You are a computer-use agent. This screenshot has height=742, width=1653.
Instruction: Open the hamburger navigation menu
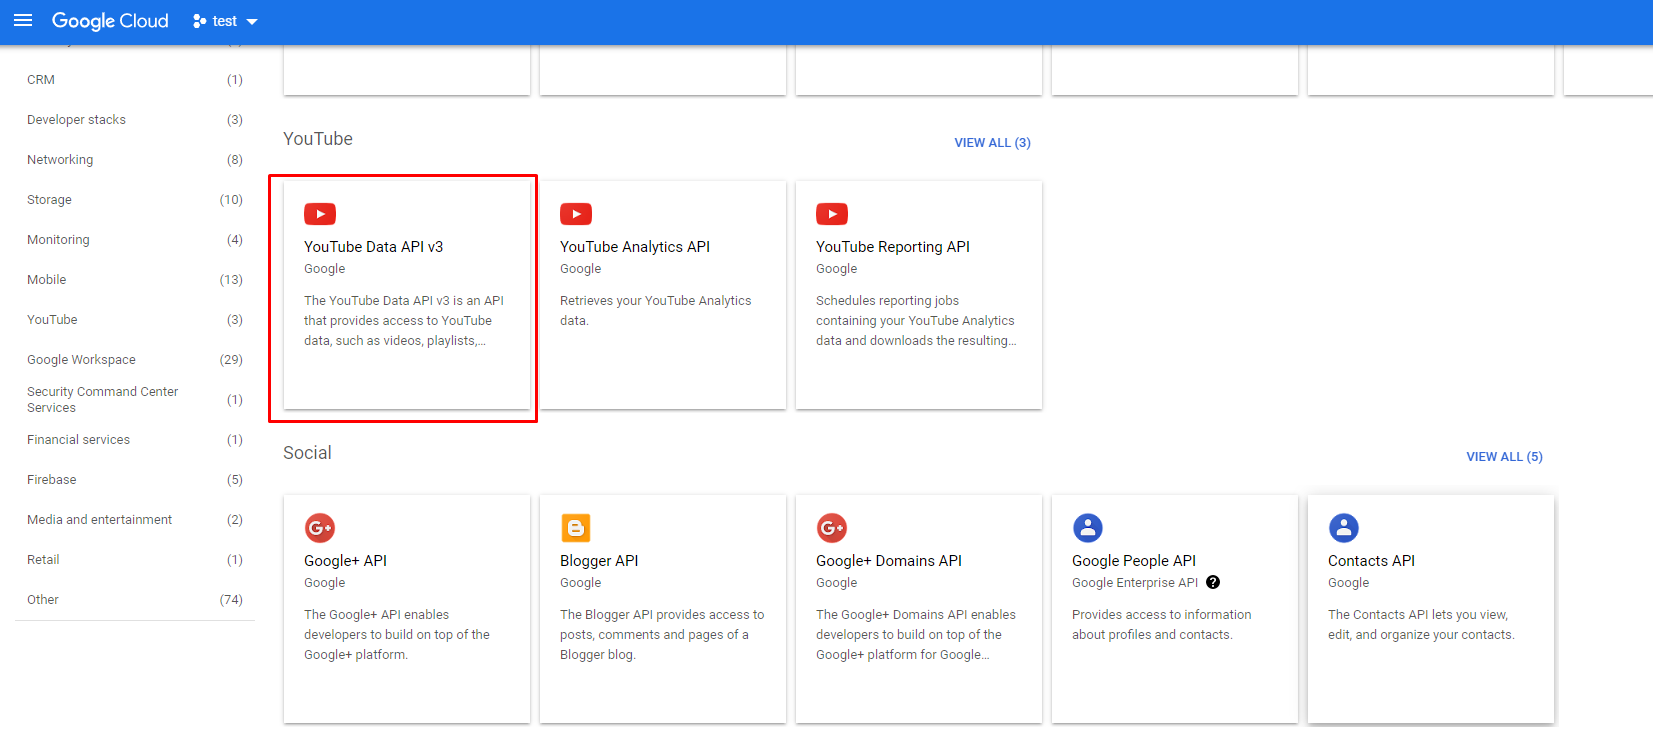[x=23, y=21]
